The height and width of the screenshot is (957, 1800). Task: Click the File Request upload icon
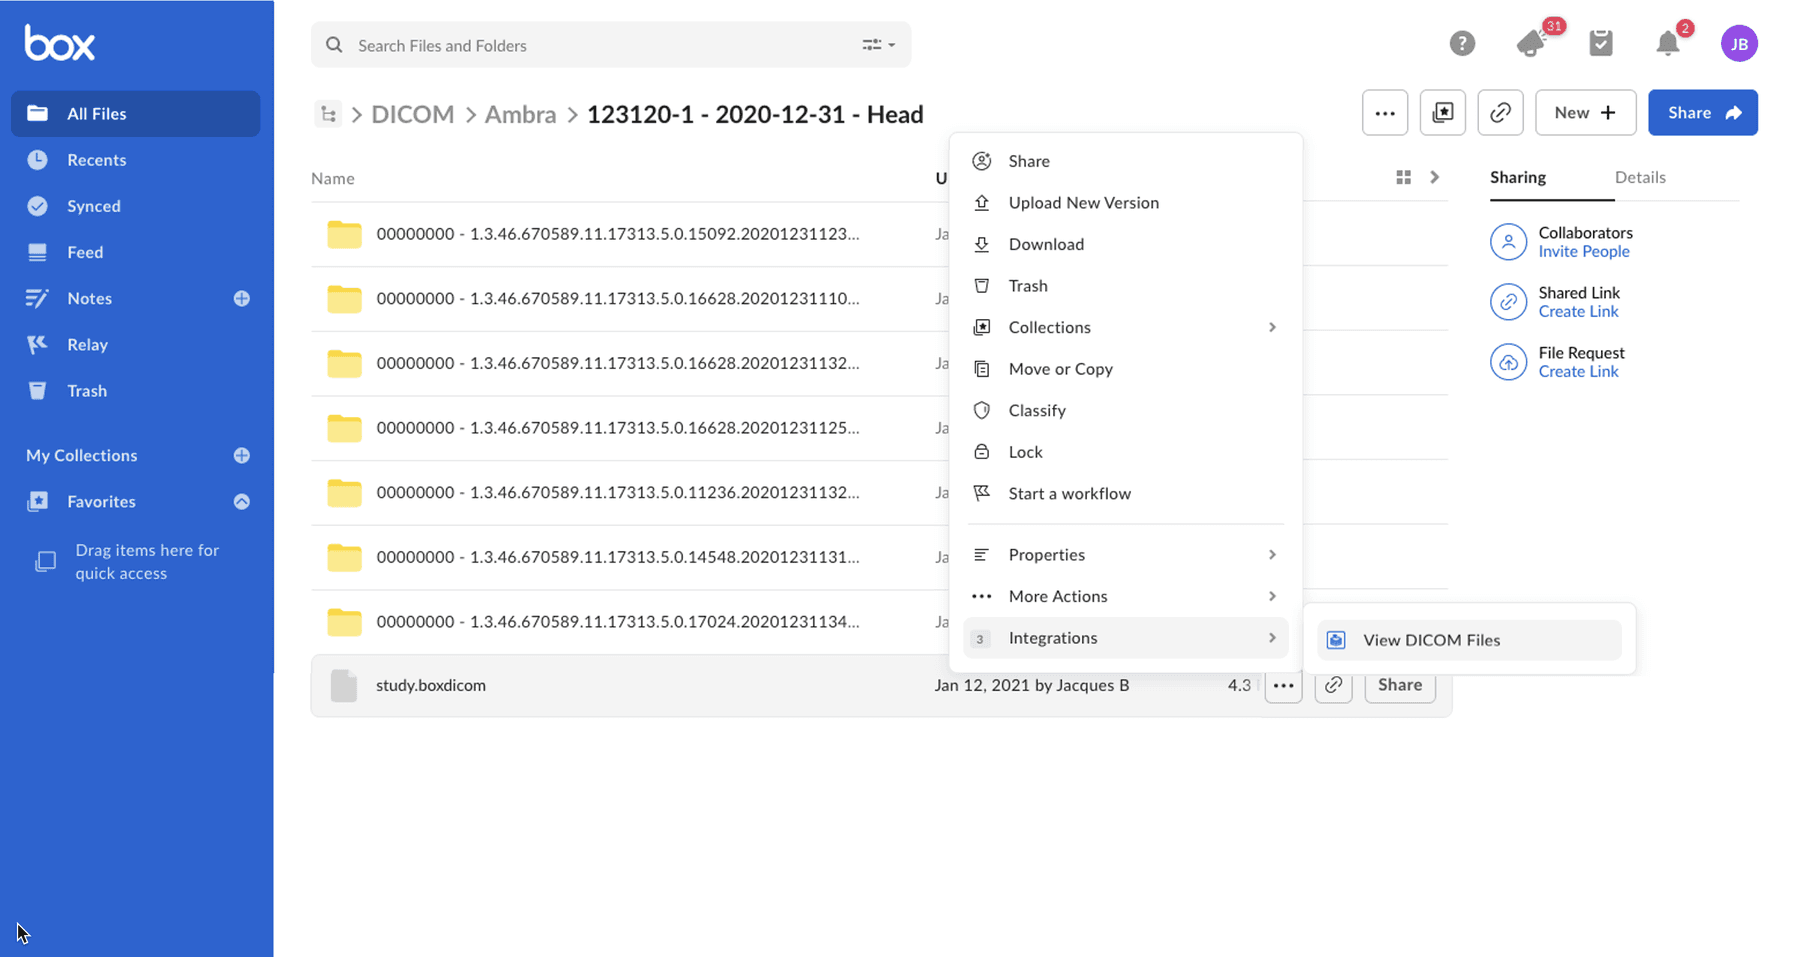1509,362
